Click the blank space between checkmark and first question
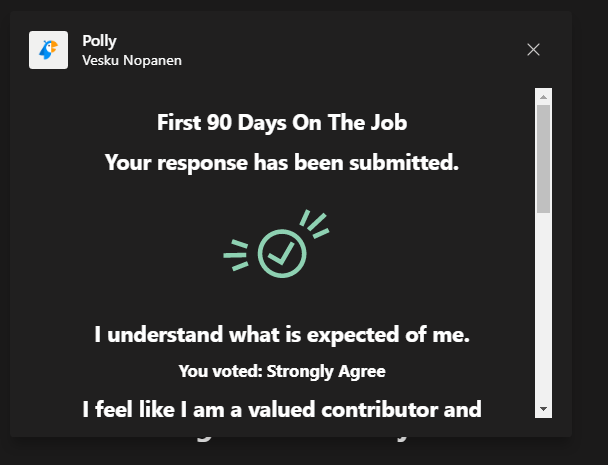This screenshot has width=608, height=465. point(282,300)
